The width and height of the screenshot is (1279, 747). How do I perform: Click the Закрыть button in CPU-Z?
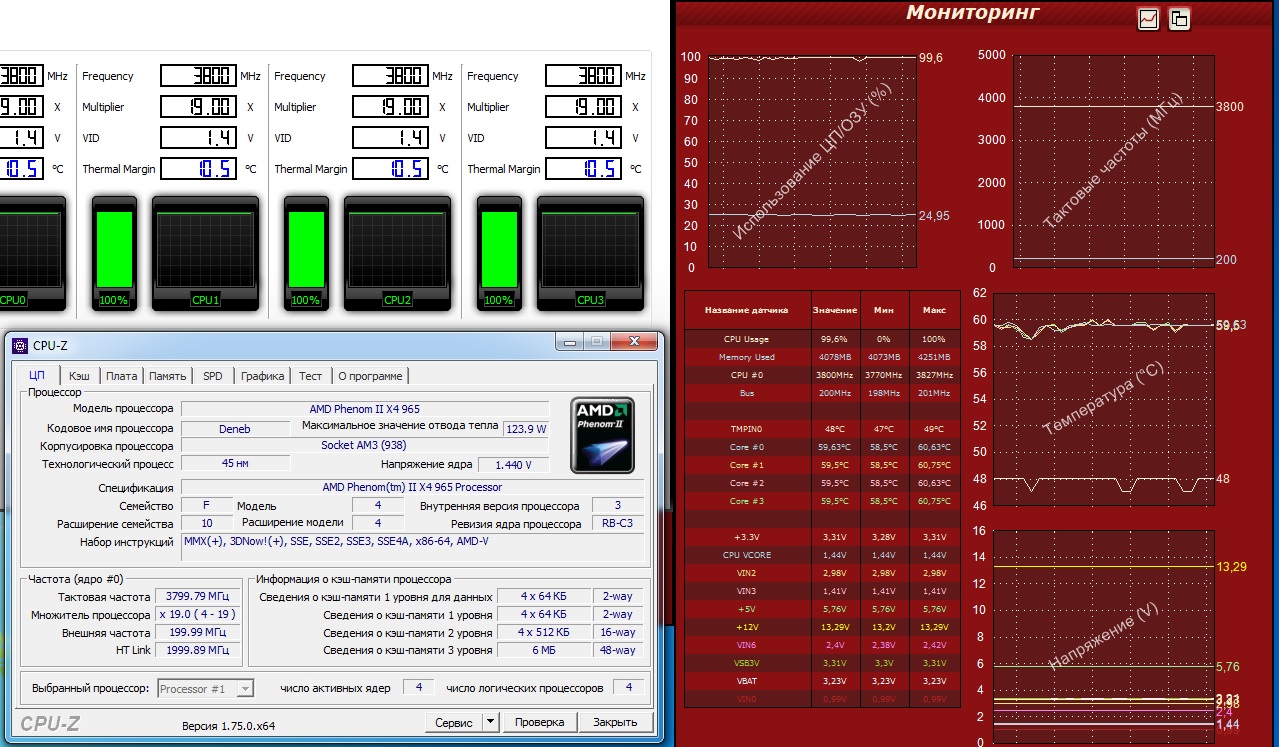click(615, 722)
